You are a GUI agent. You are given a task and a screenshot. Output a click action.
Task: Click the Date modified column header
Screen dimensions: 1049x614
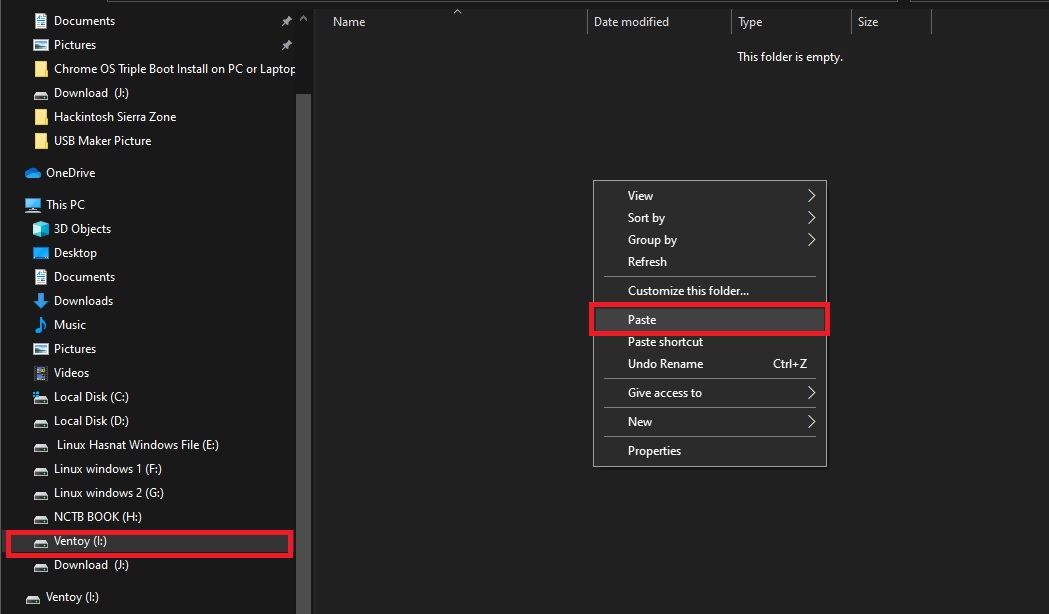tap(631, 22)
